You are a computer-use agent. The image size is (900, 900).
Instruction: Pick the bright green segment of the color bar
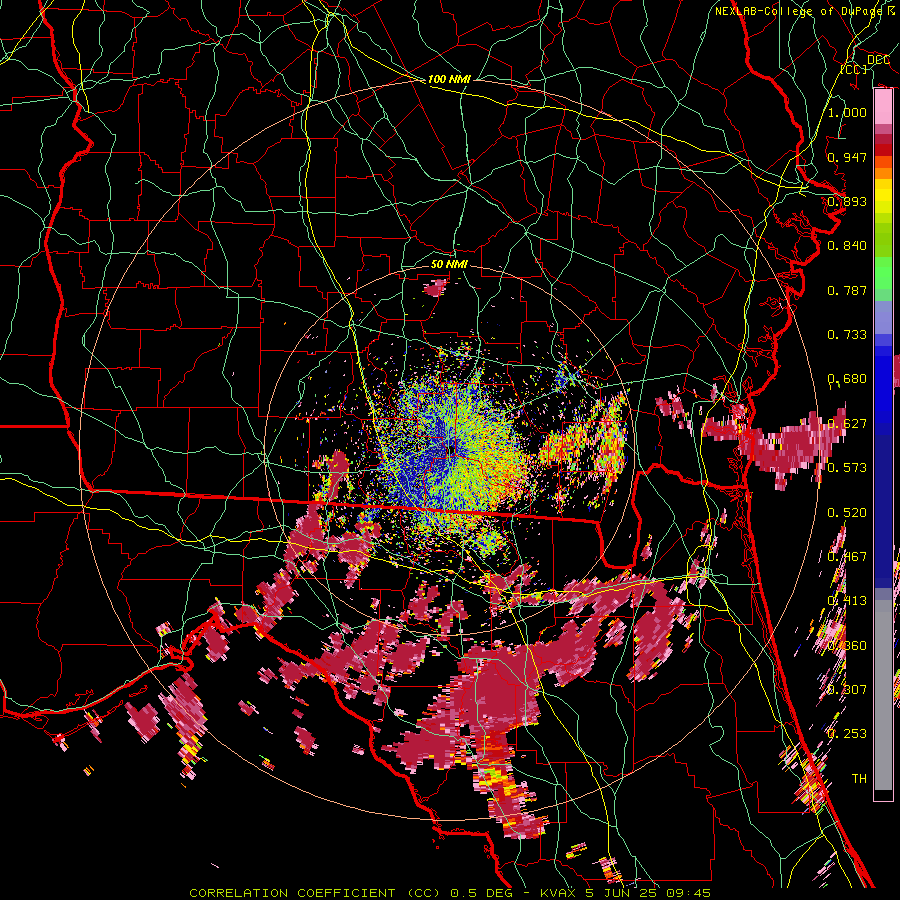pyautogui.click(x=883, y=273)
